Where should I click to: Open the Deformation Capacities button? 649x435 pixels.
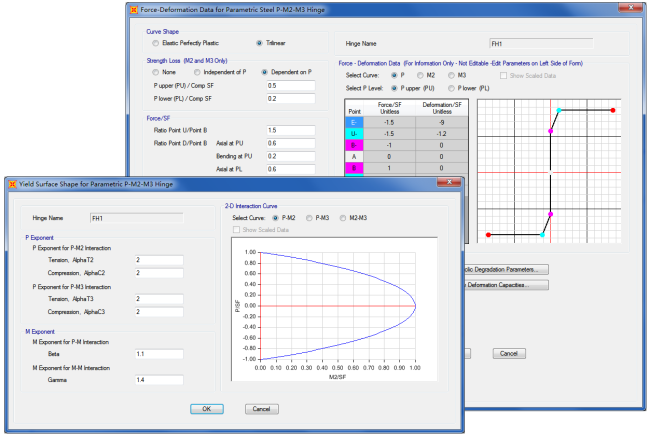(x=508, y=285)
